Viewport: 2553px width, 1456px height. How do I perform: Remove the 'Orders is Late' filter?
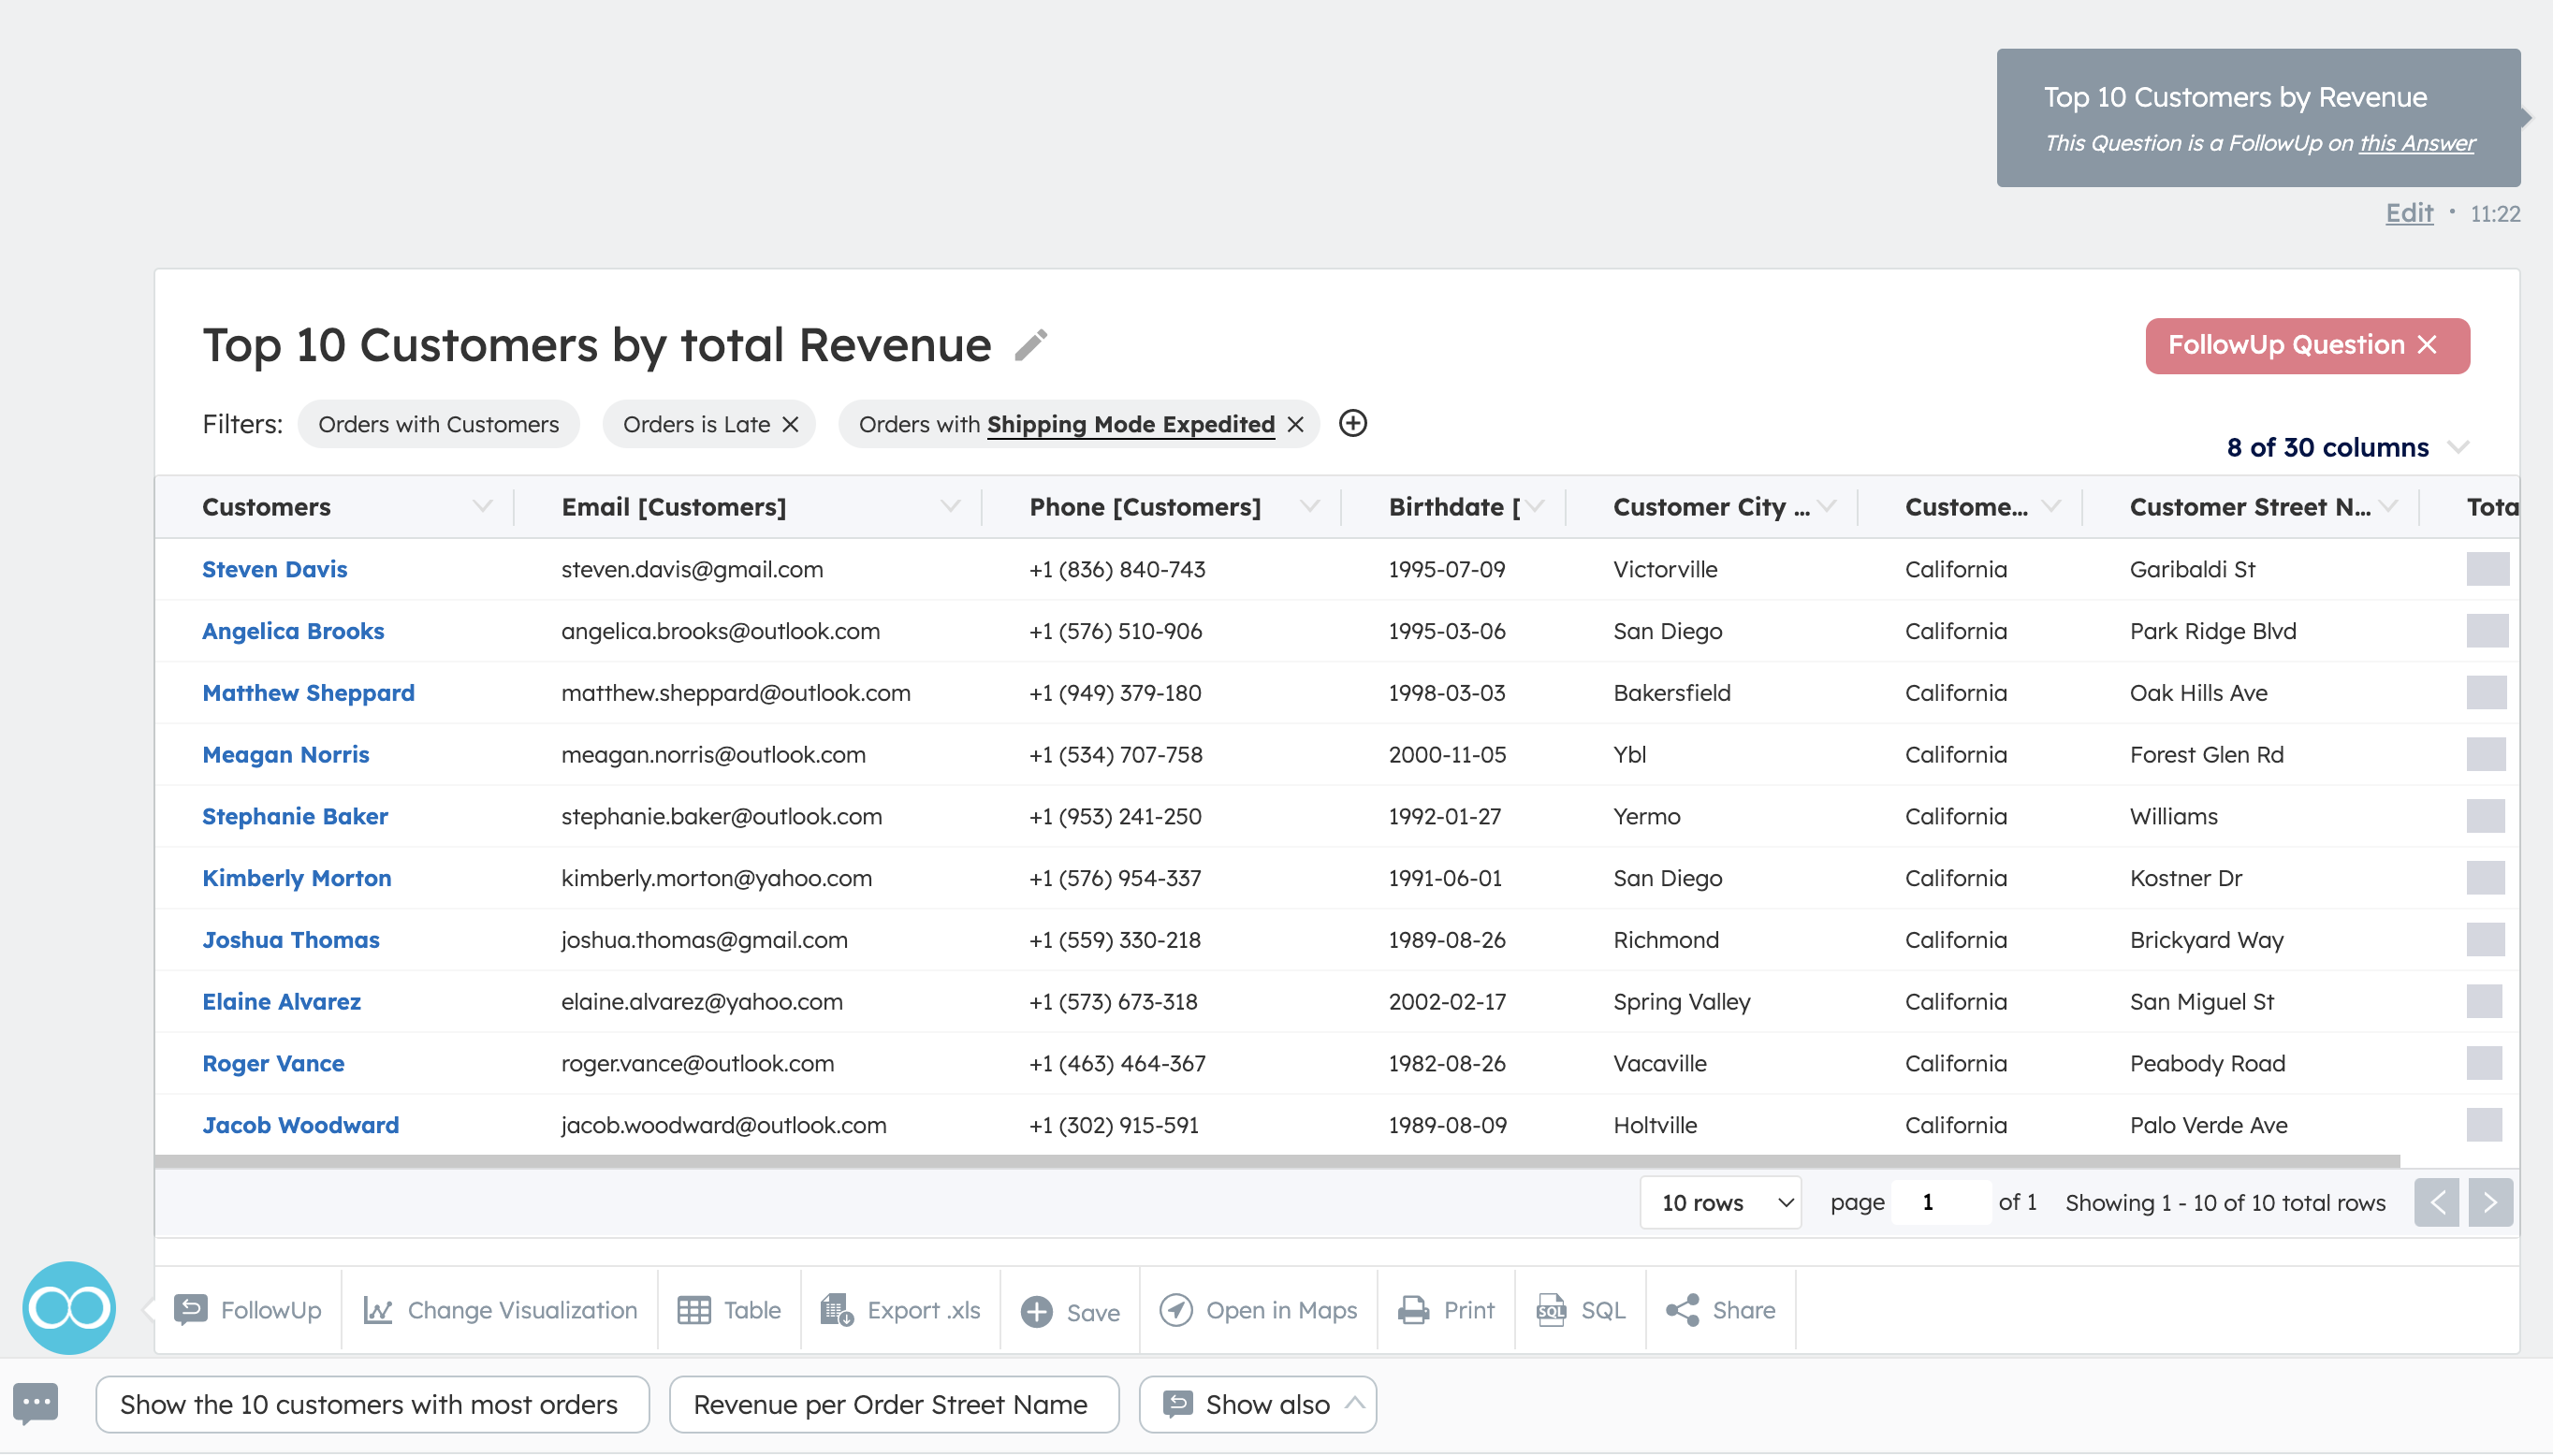click(x=789, y=423)
